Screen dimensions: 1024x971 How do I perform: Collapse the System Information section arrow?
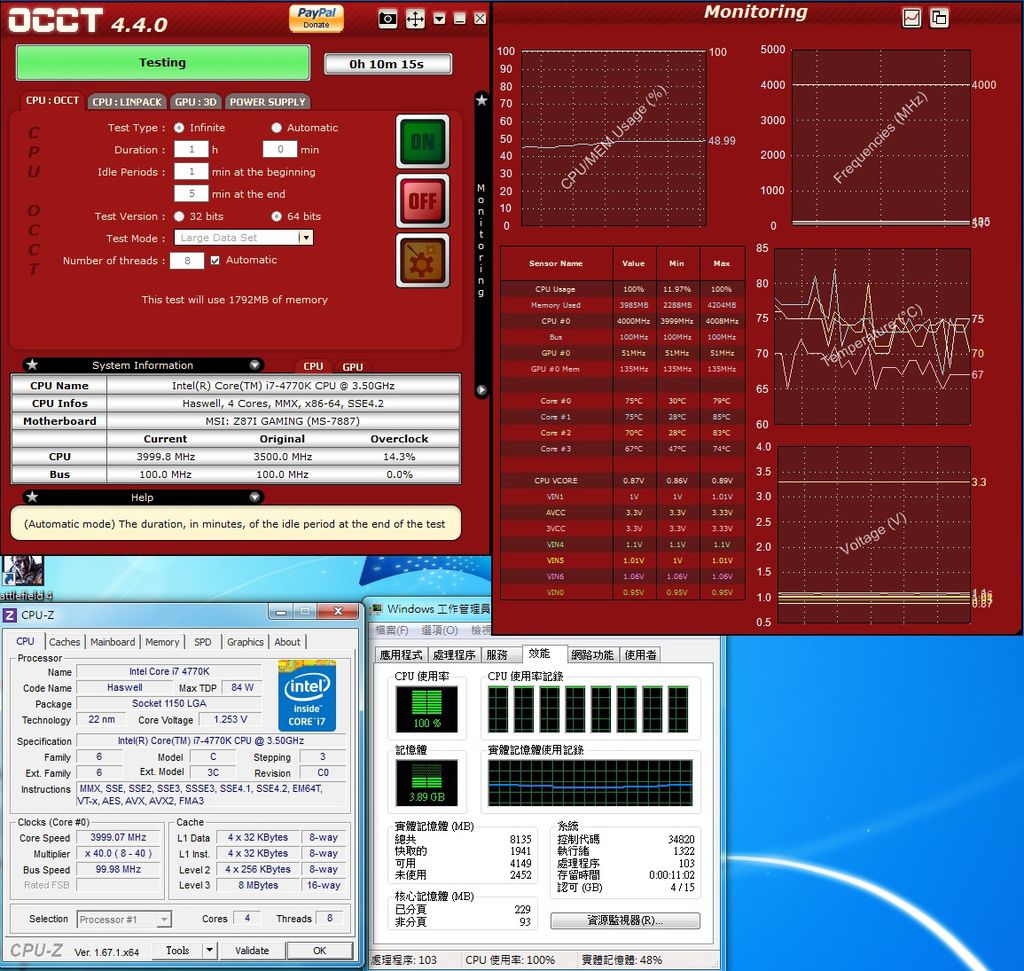[255, 365]
